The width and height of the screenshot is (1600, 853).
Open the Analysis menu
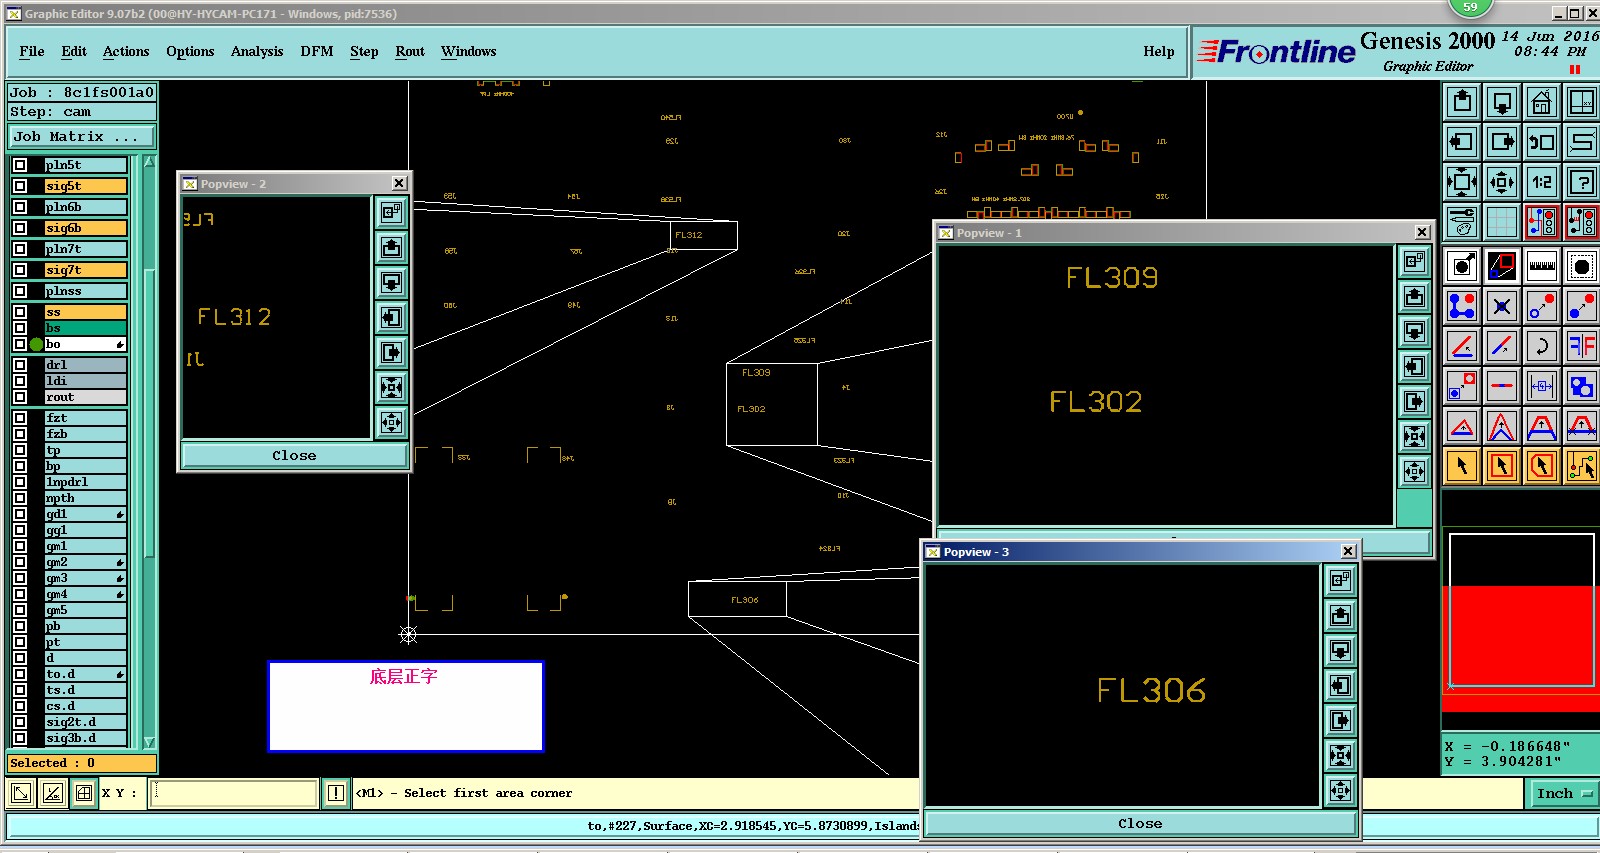pyautogui.click(x=257, y=51)
